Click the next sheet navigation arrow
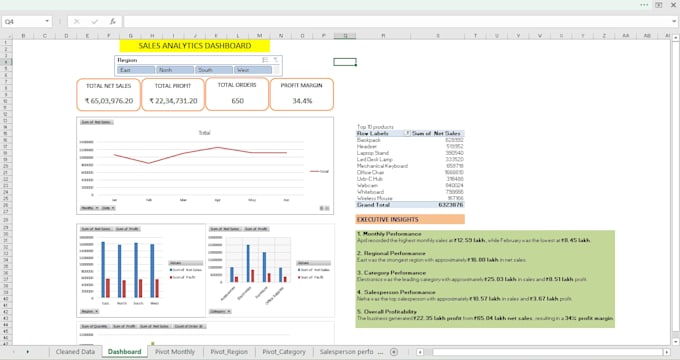 pos(28,352)
